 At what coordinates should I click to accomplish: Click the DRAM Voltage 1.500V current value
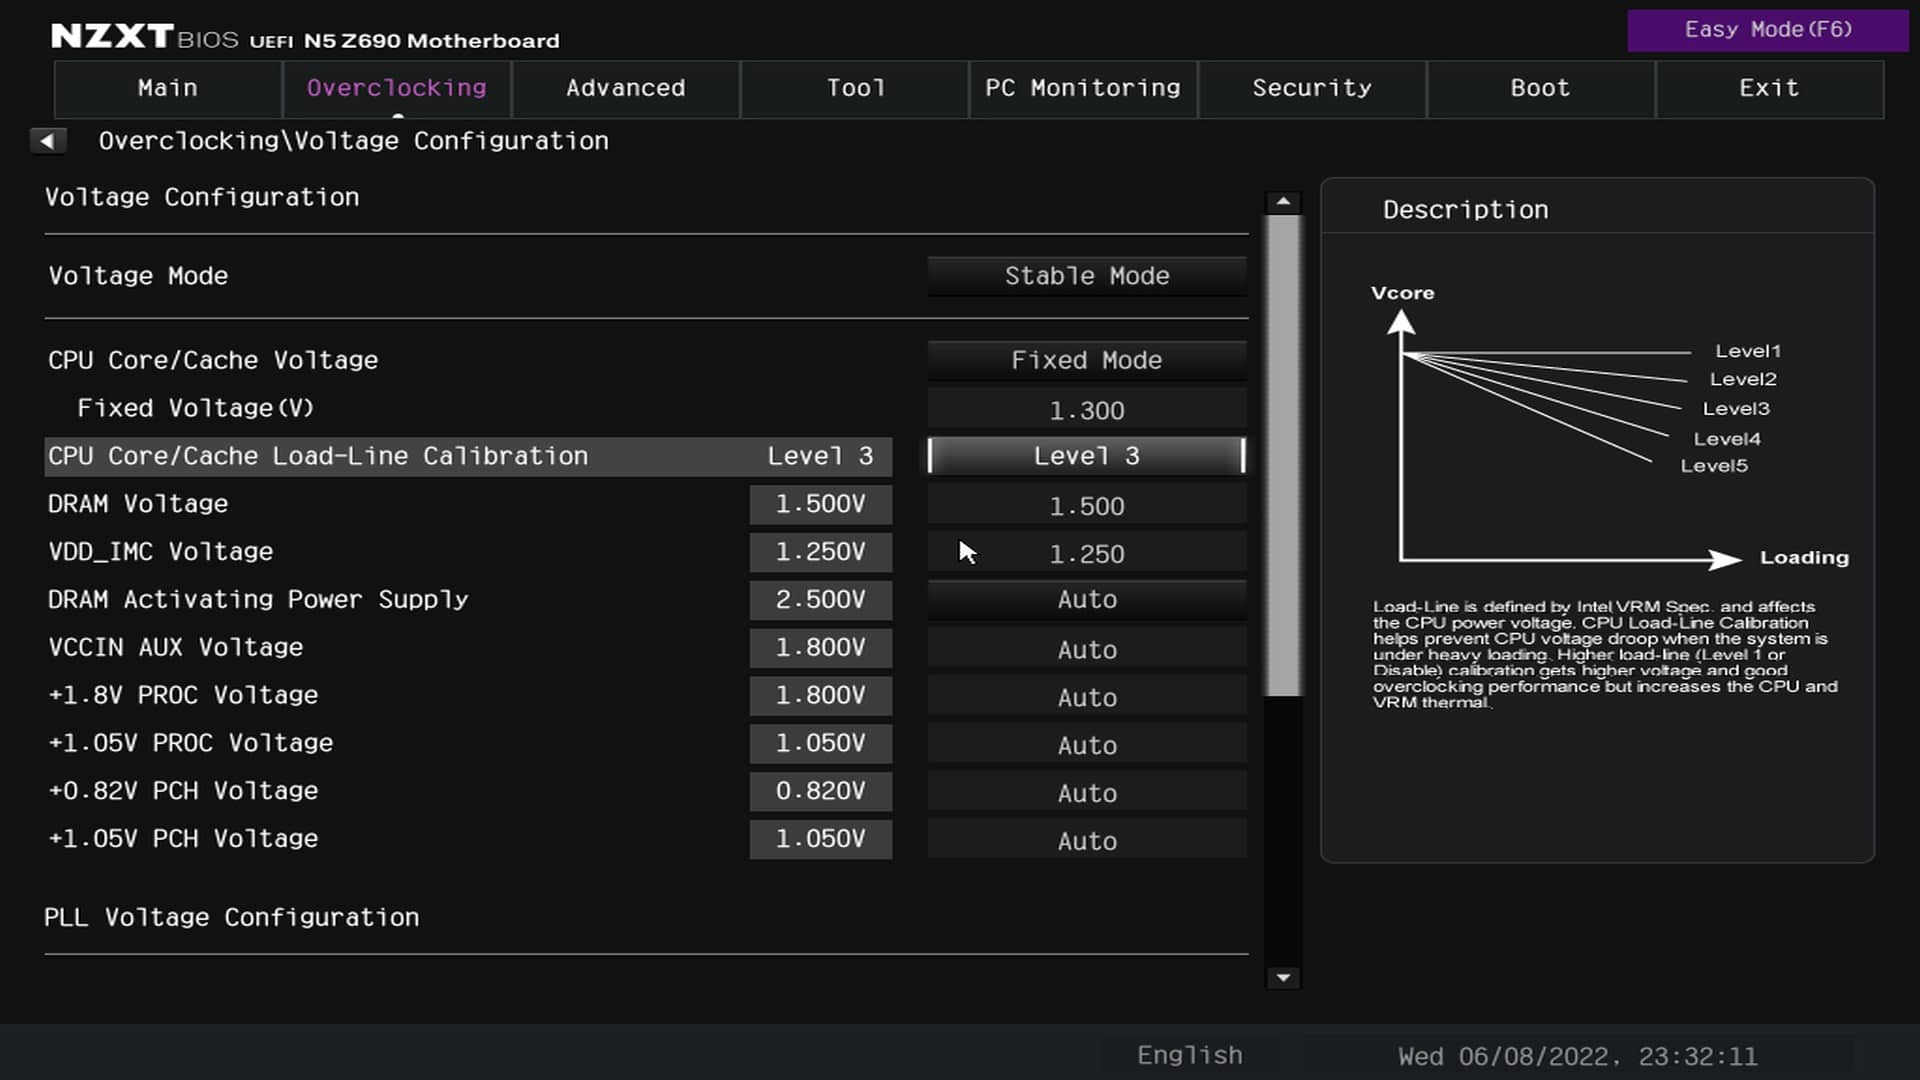[821, 504]
